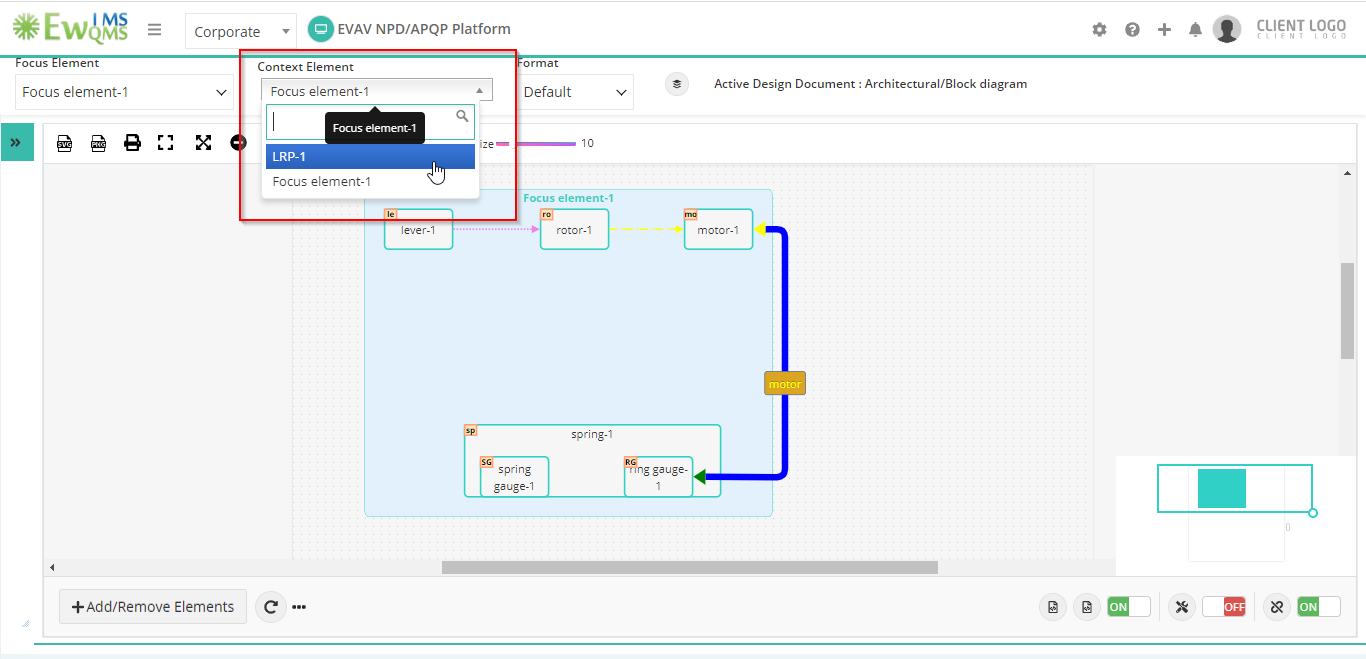
Task: Click the 'sp' tag on spring-1
Action: (x=470, y=430)
